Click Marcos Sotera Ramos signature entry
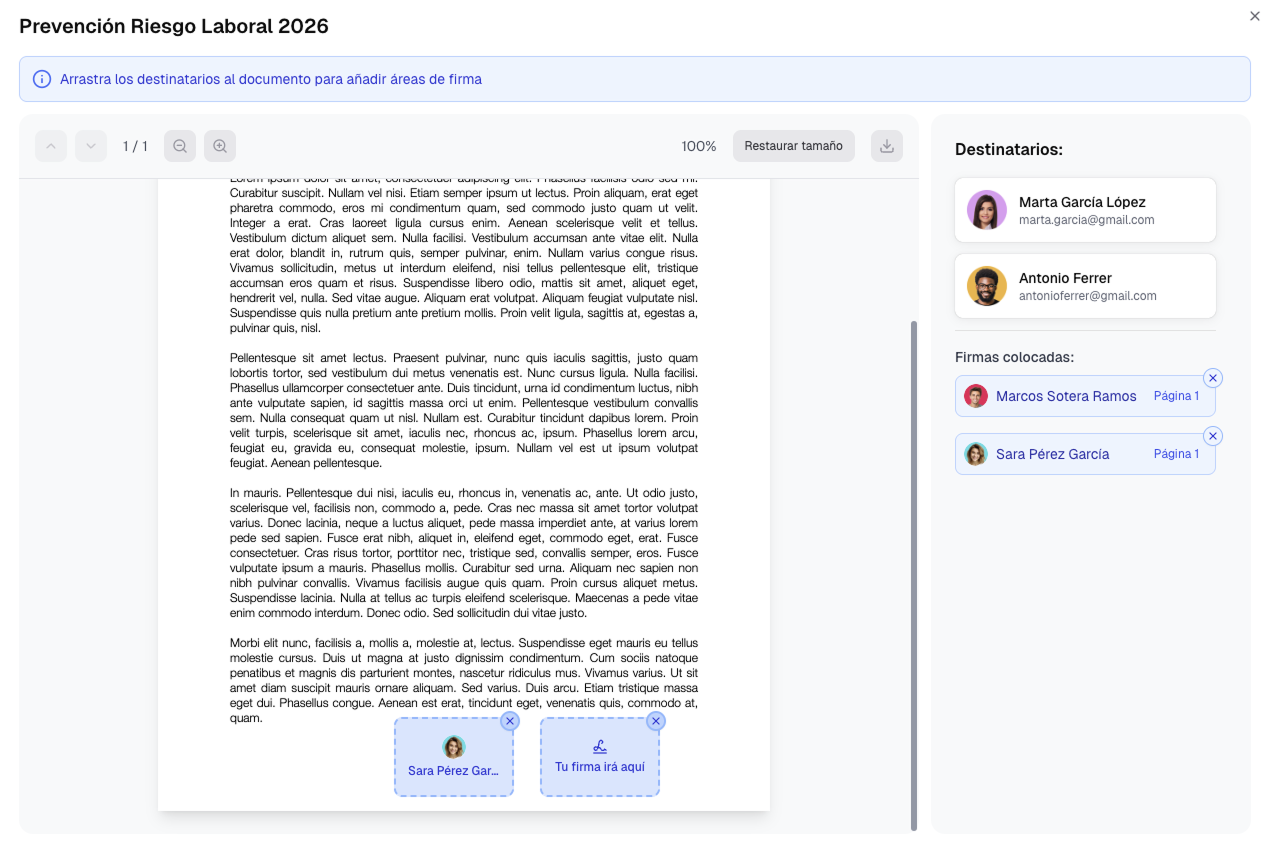This screenshot has width=1269, height=854. pos(1066,397)
